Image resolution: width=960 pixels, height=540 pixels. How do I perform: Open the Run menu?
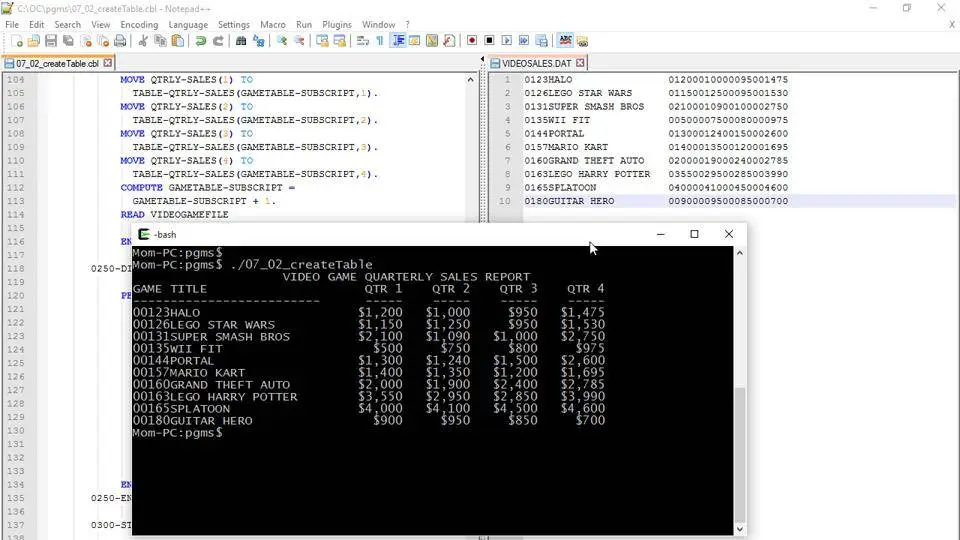(x=304, y=24)
